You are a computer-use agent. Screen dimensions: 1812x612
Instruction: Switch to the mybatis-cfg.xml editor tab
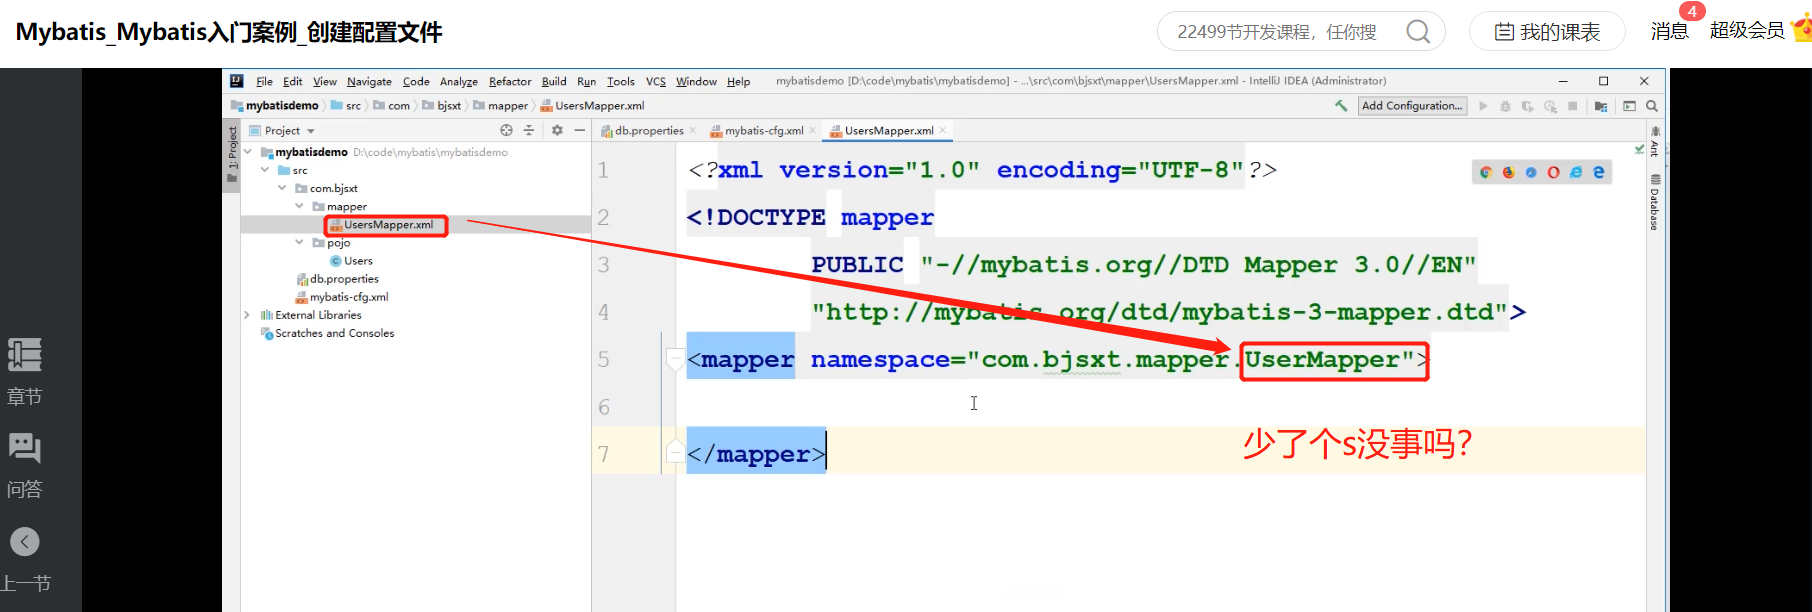[x=764, y=130]
